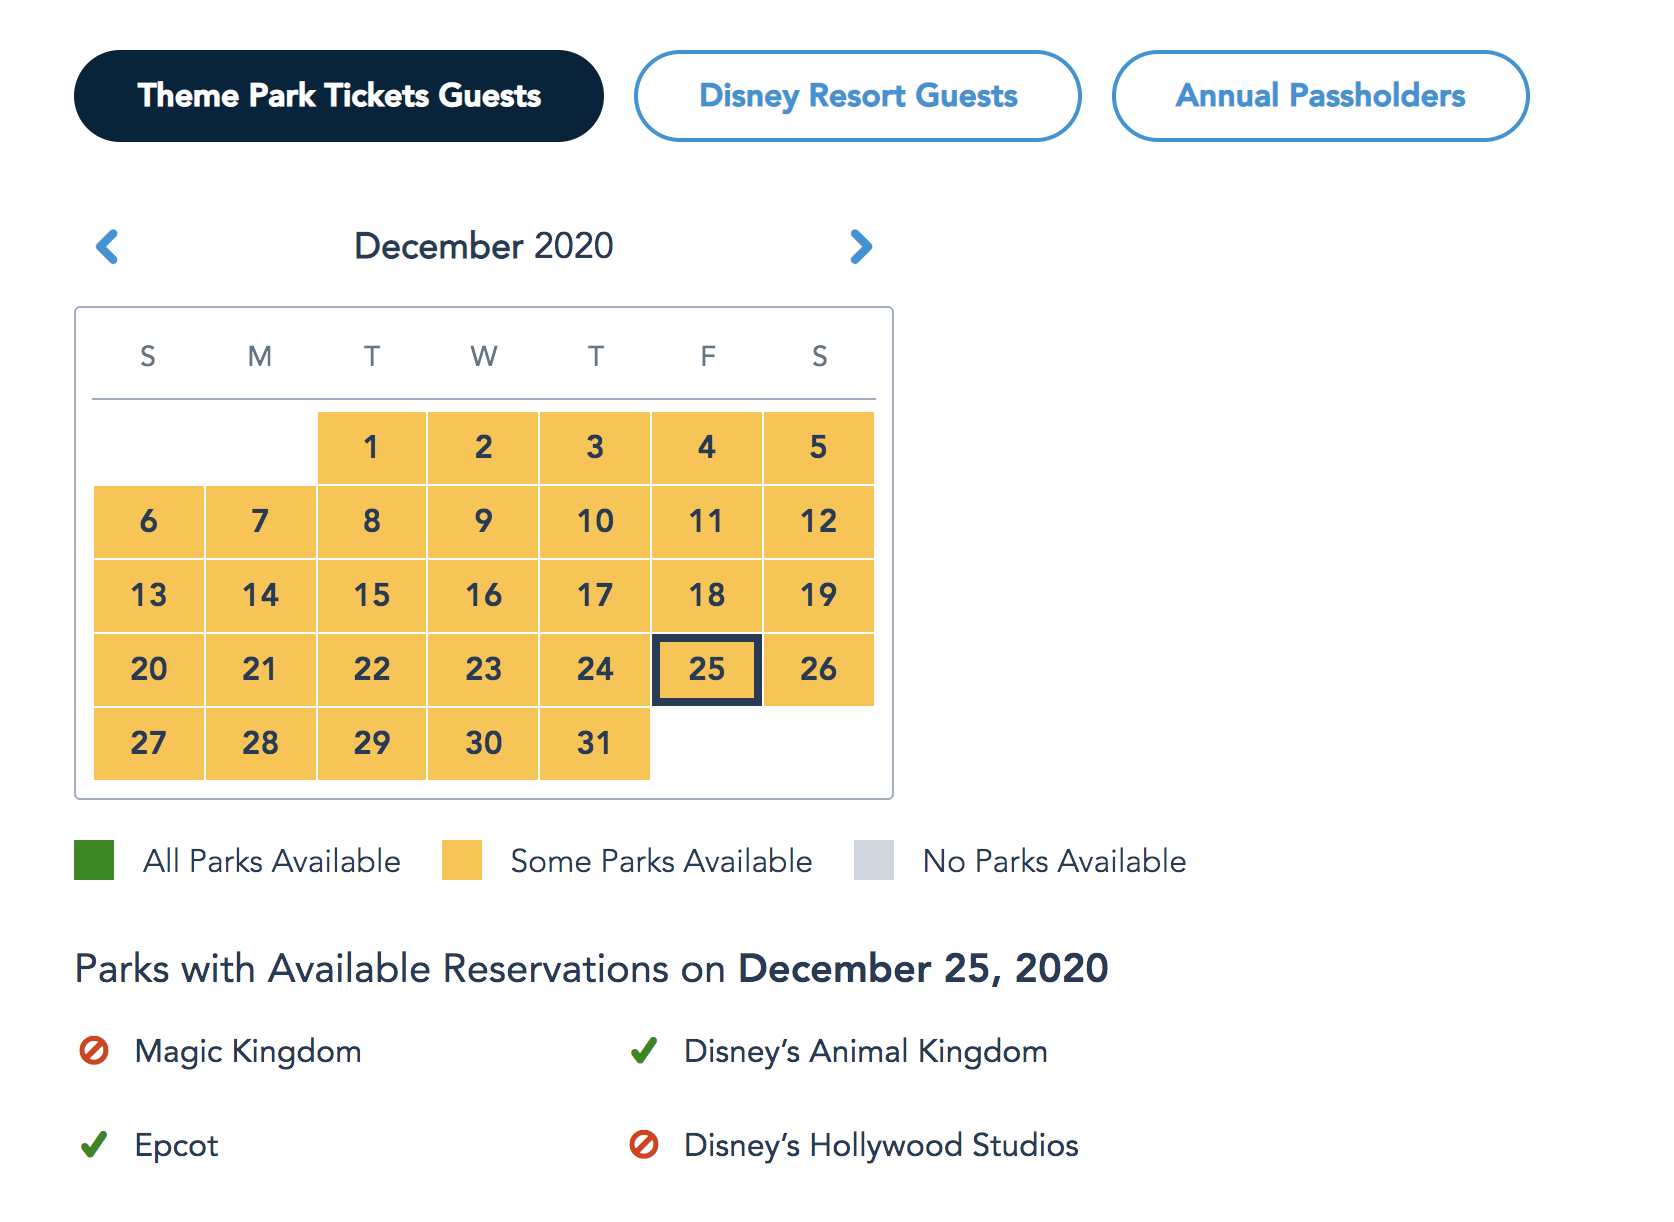Click the Magic Kingdom park name

[248, 1051]
